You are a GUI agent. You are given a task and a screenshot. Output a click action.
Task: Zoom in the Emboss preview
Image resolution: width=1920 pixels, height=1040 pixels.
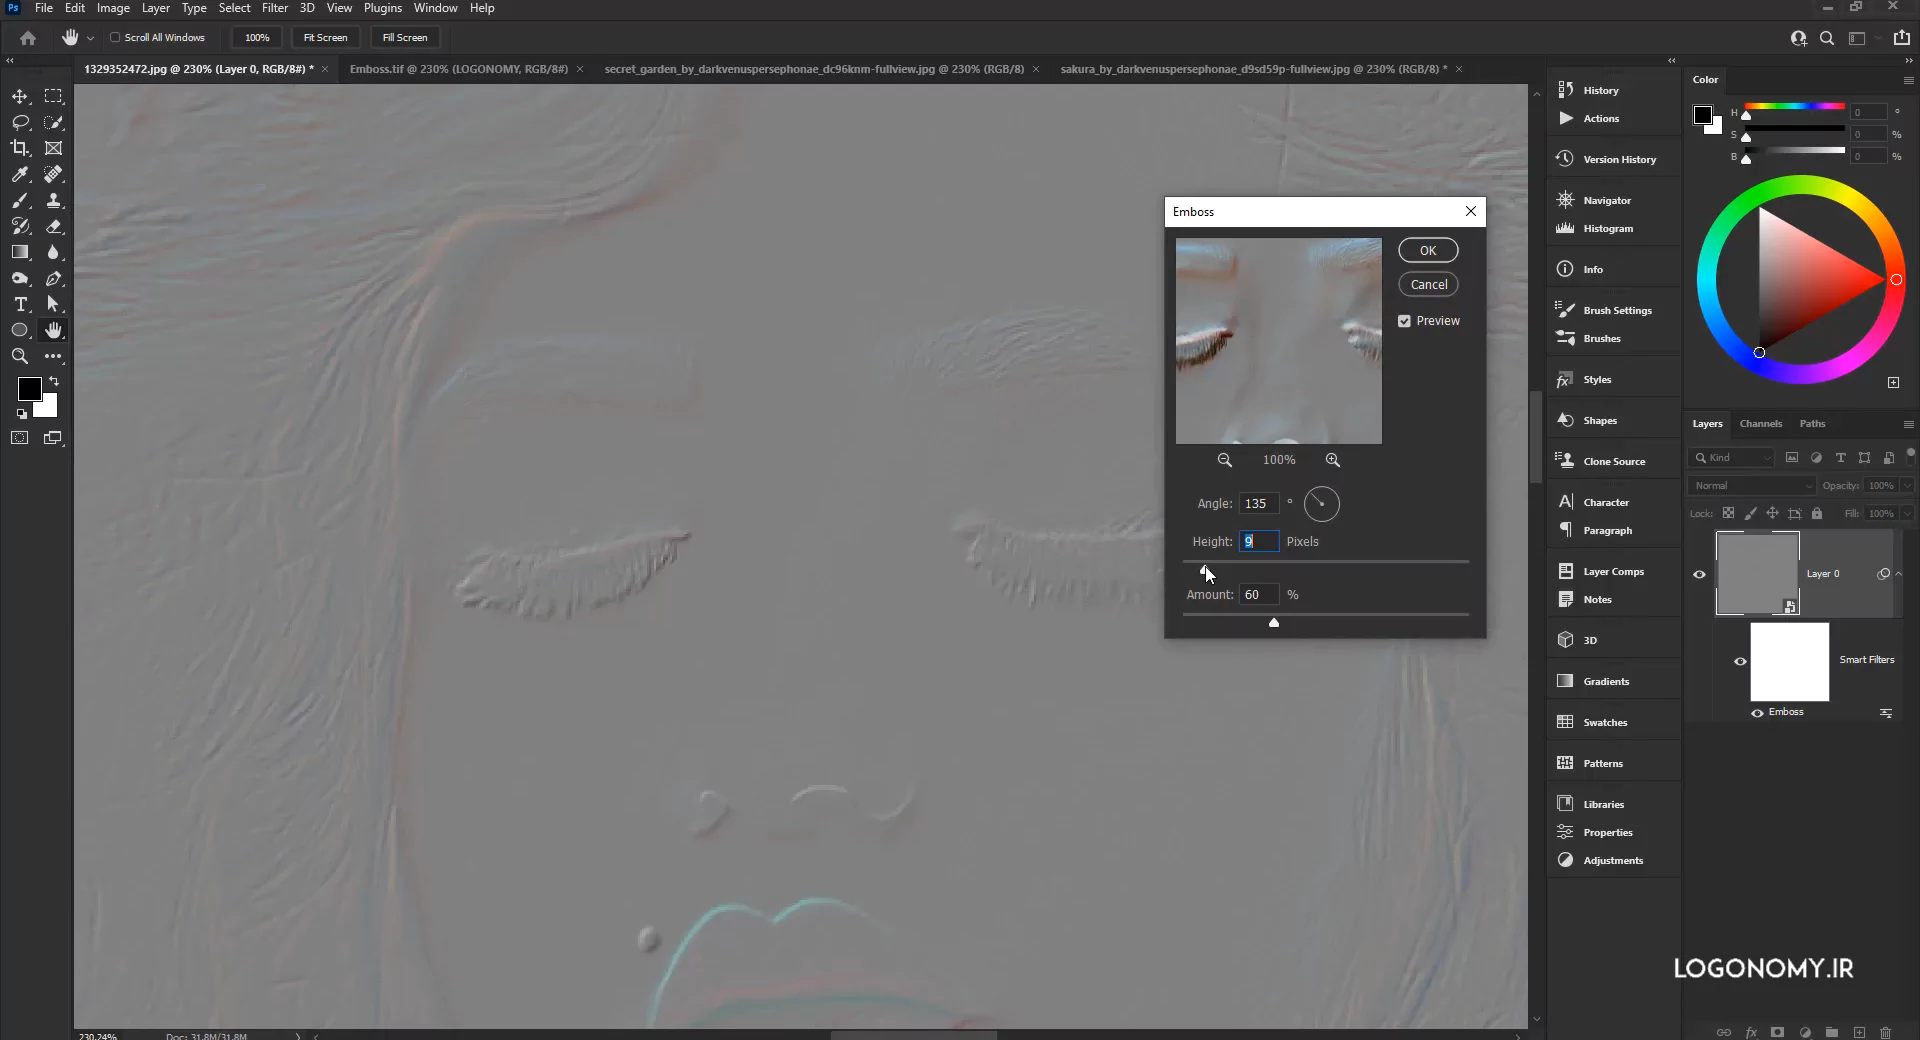click(1332, 460)
